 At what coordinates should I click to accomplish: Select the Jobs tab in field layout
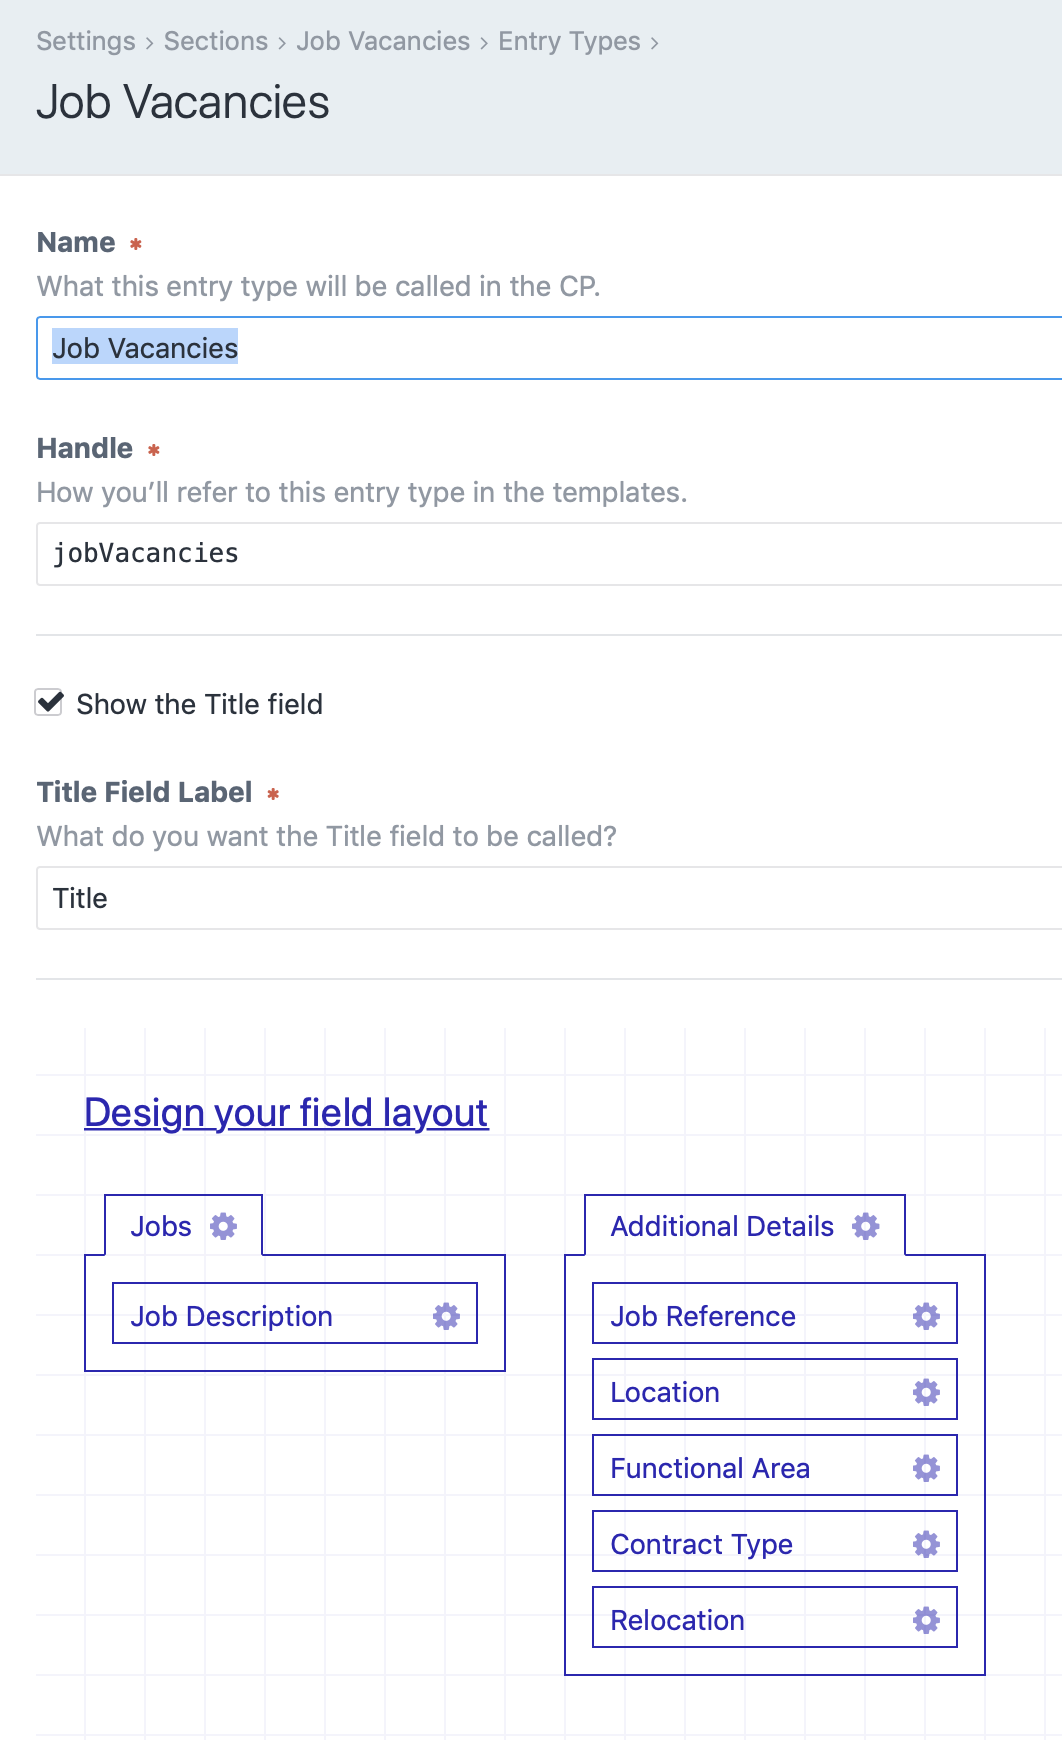click(x=162, y=1225)
